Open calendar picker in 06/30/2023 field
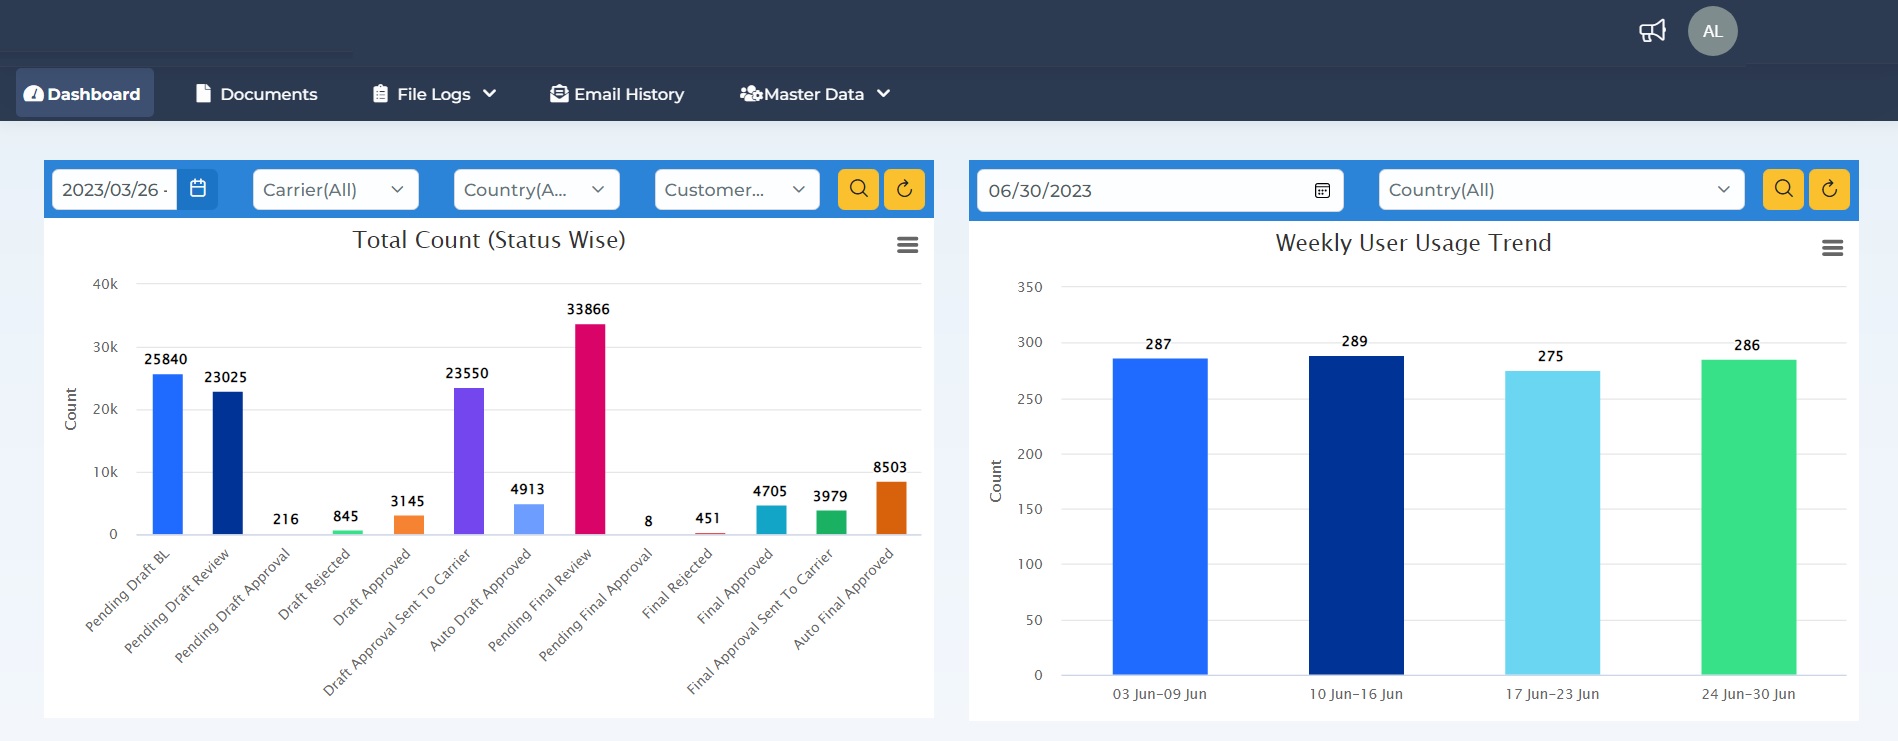The width and height of the screenshot is (1898, 741). coord(1322,190)
